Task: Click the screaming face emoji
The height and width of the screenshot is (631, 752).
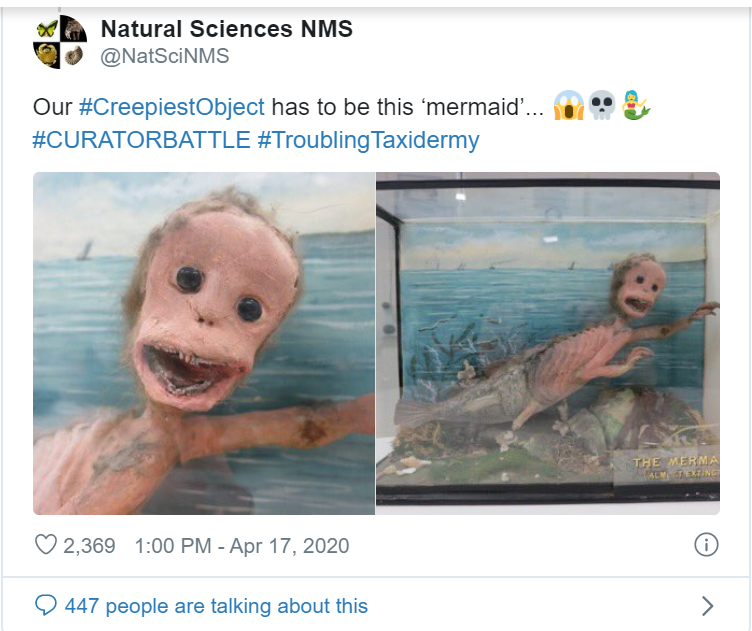Action: pos(568,107)
